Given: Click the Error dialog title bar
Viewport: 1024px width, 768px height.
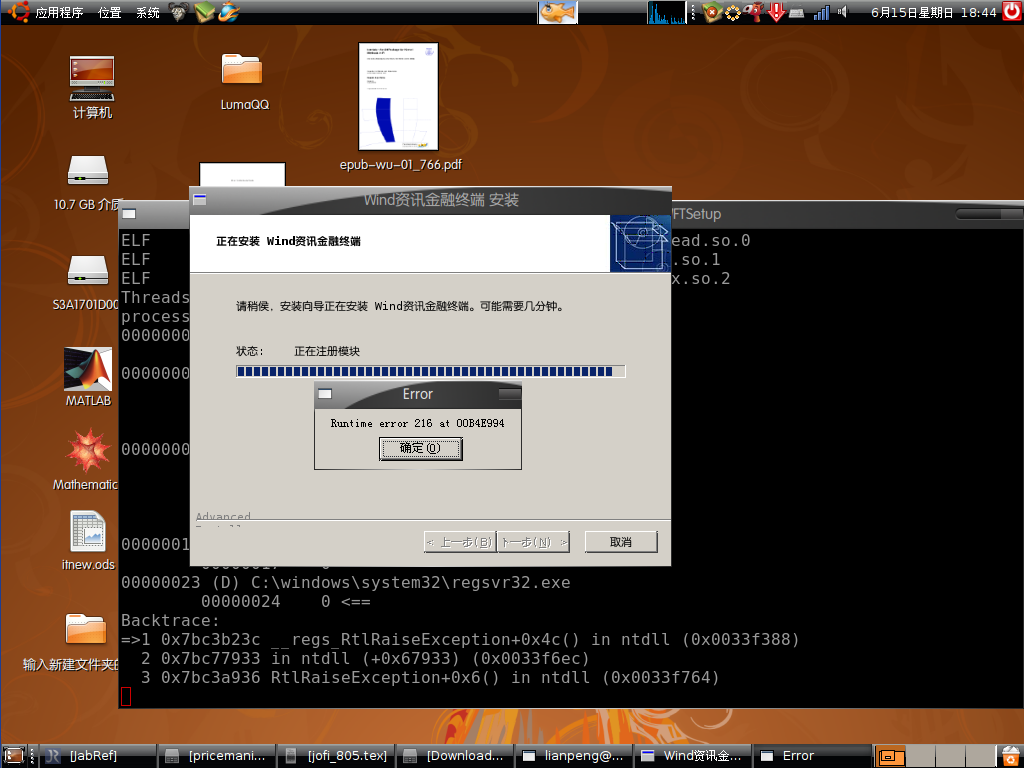Looking at the screenshot, I should tap(417, 394).
